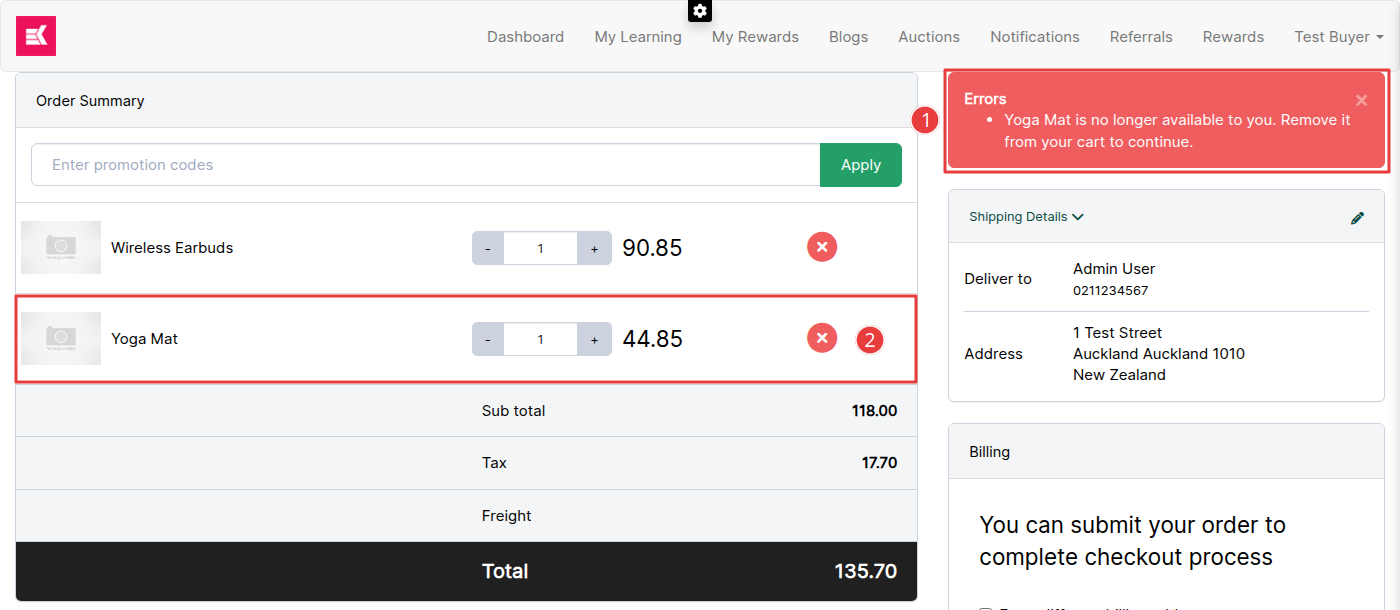Open My Learning page
The image size is (1400, 610).
tap(638, 37)
